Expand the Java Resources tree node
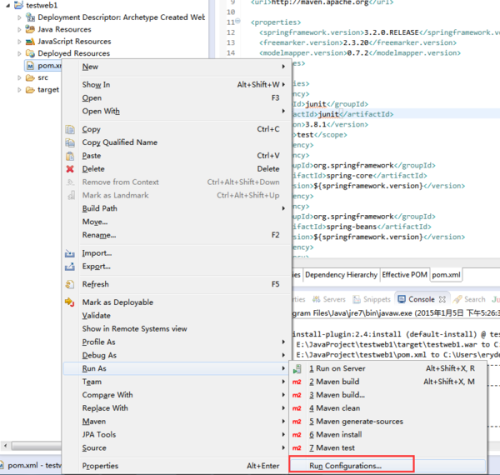This screenshot has height=475, width=500. tap(19, 30)
